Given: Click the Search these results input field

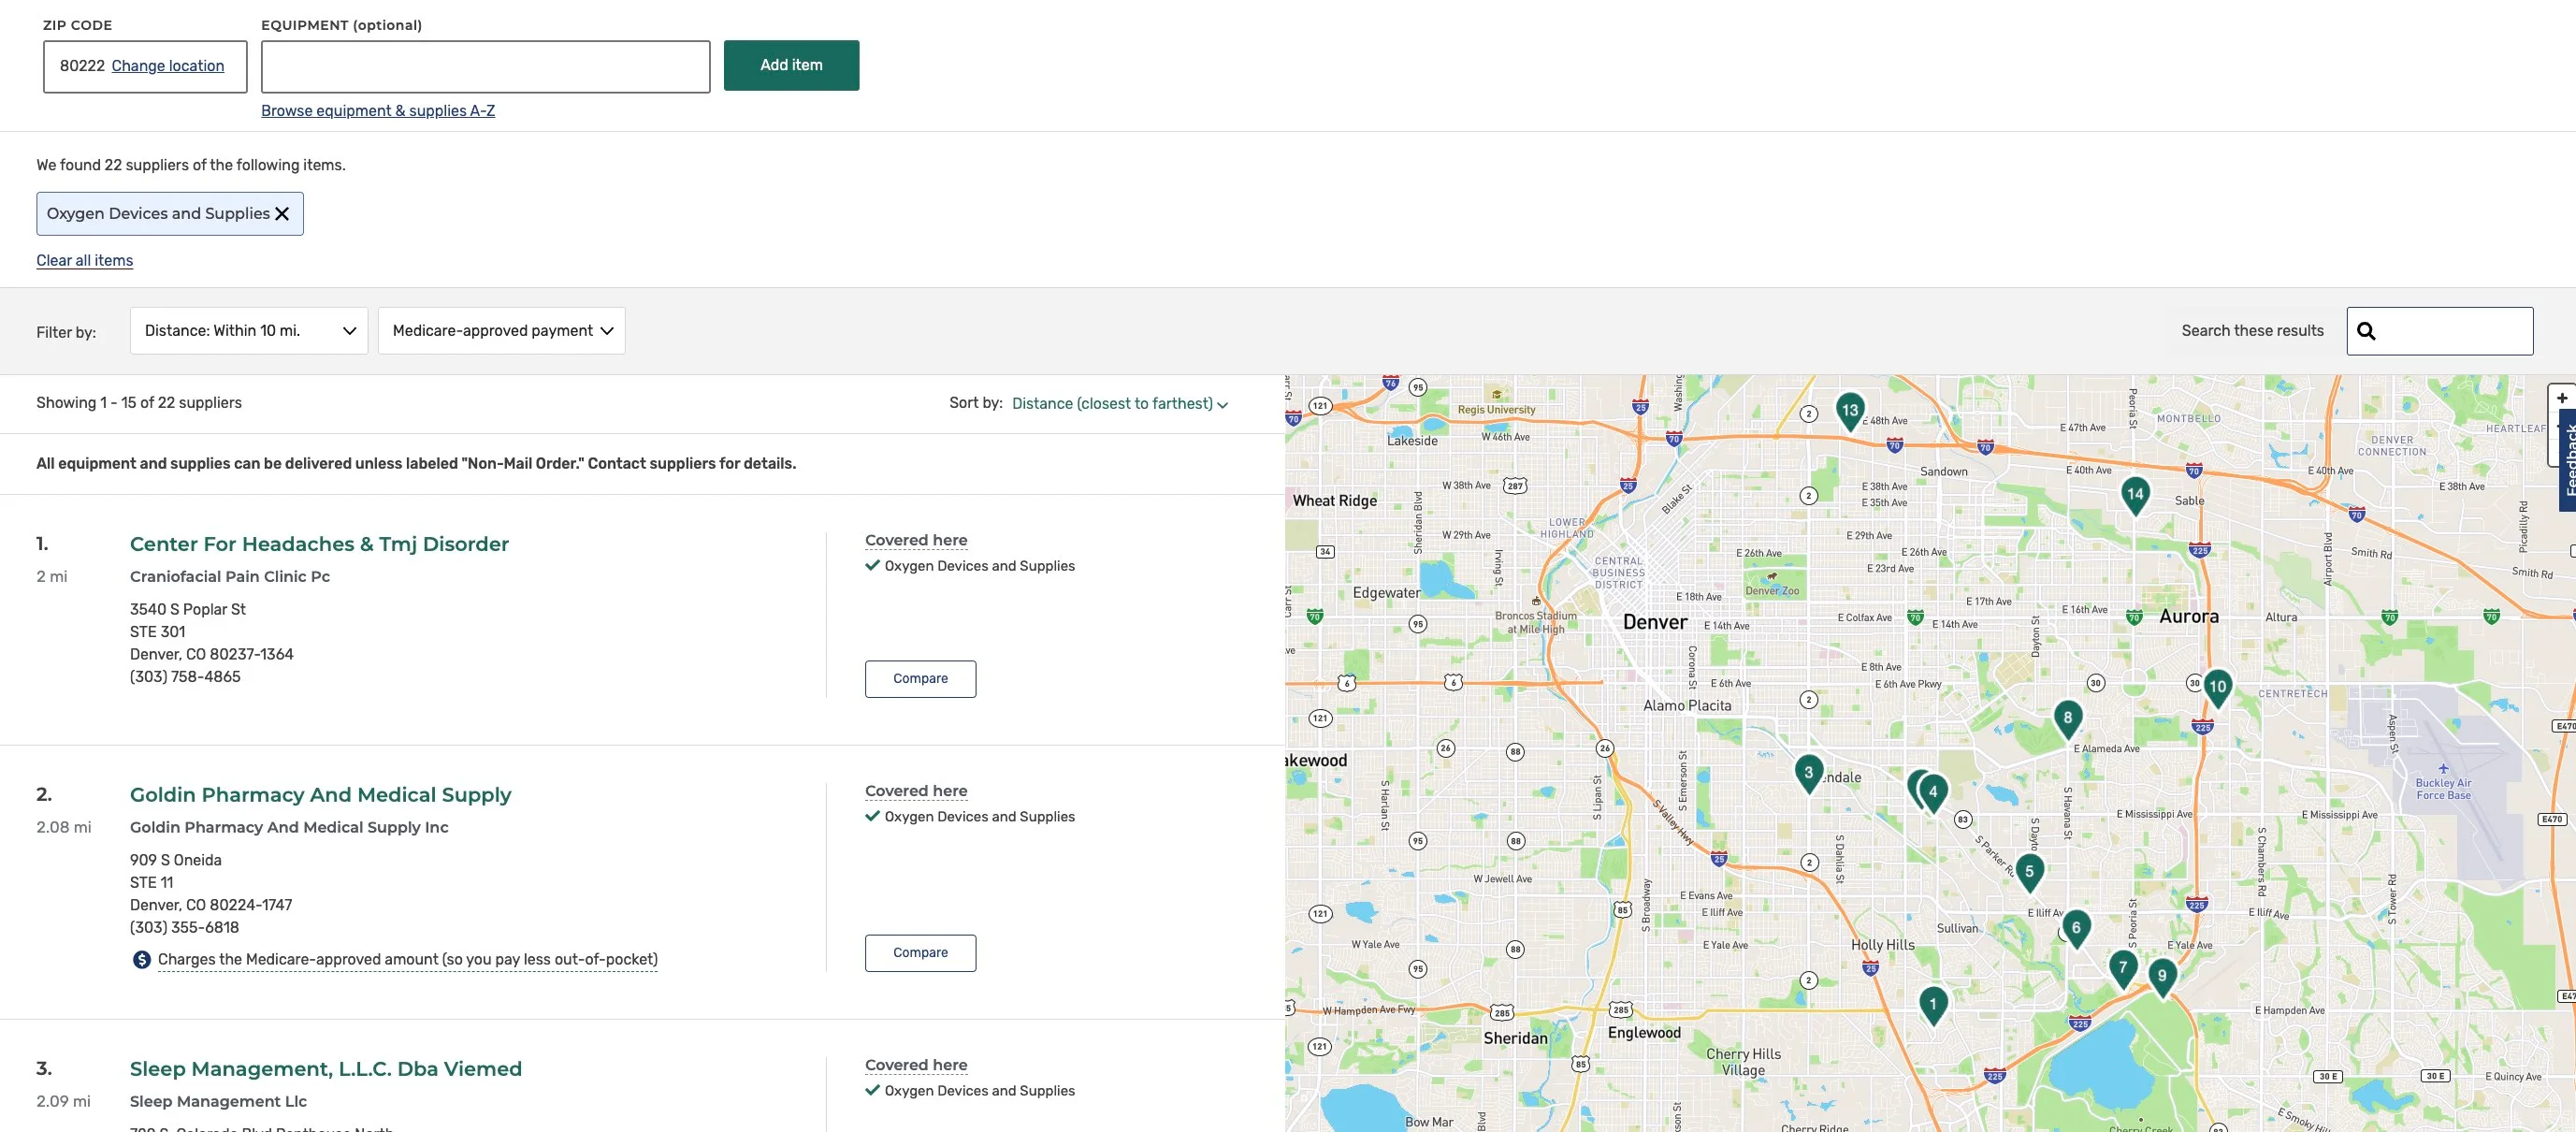Looking at the screenshot, I should click(2440, 331).
